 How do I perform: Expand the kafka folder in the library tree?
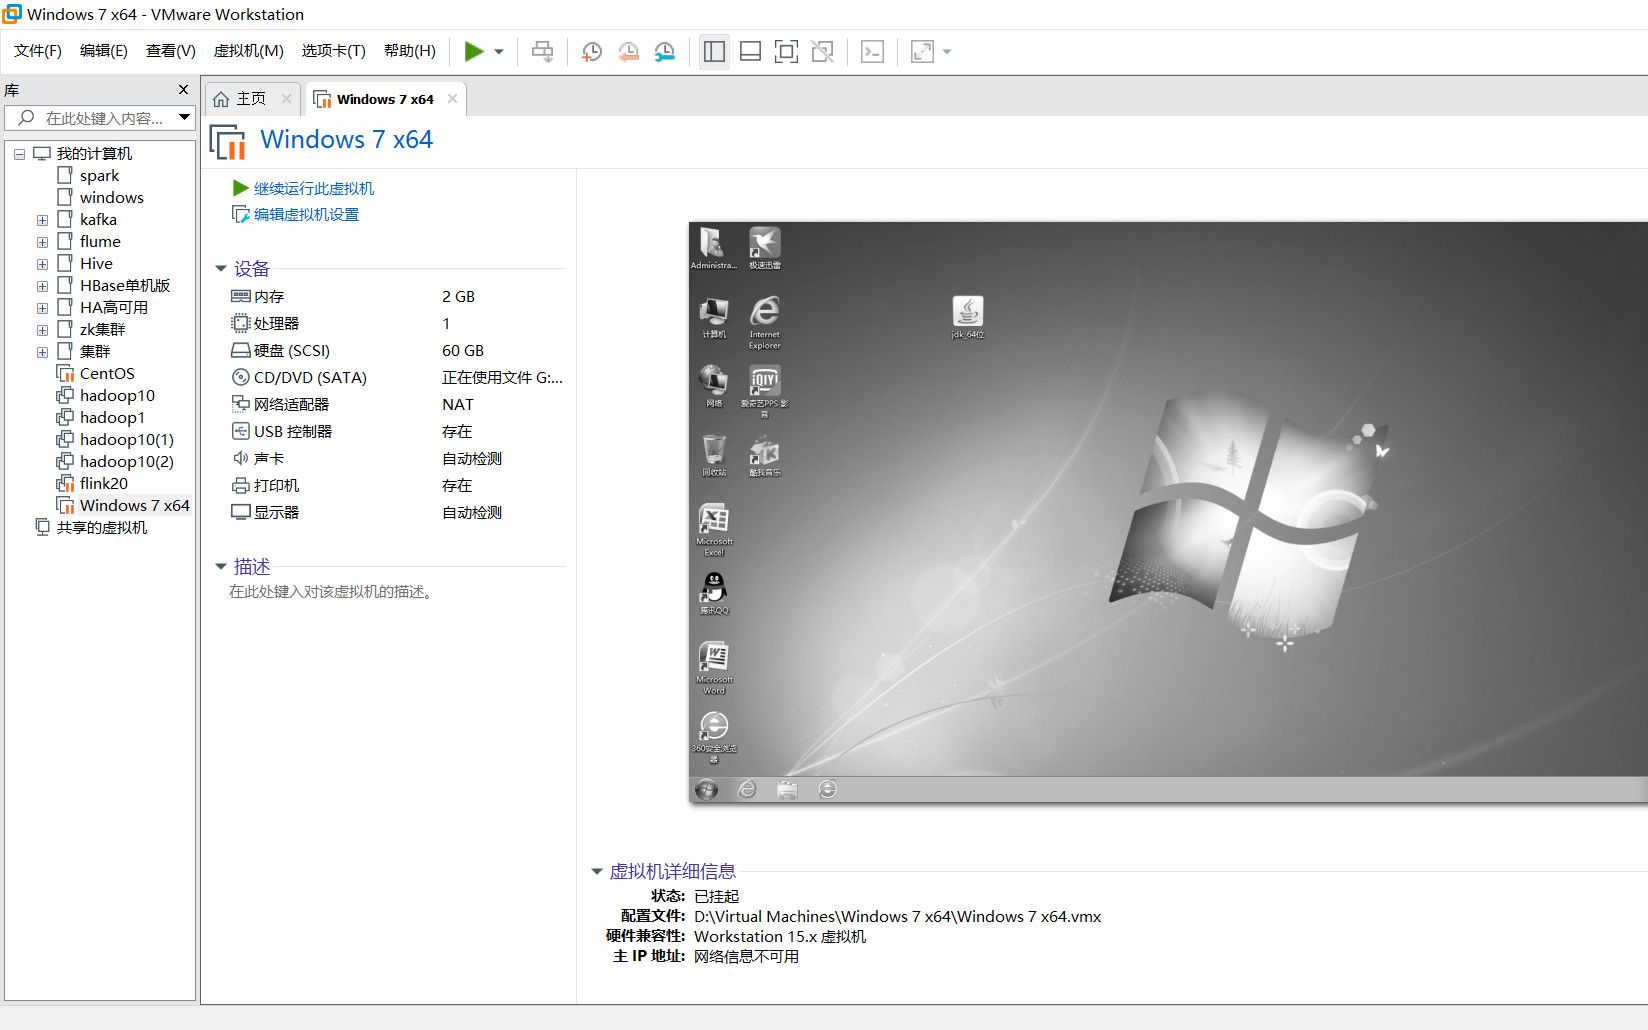click(x=42, y=219)
